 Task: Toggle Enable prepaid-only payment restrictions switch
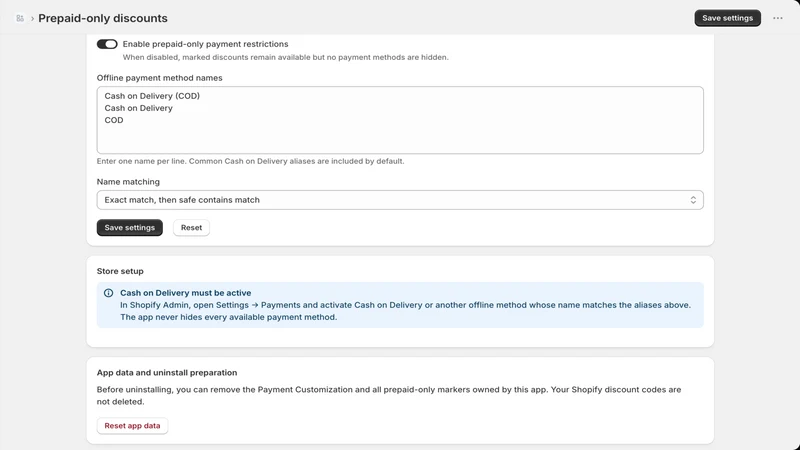pyautogui.click(x=107, y=44)
